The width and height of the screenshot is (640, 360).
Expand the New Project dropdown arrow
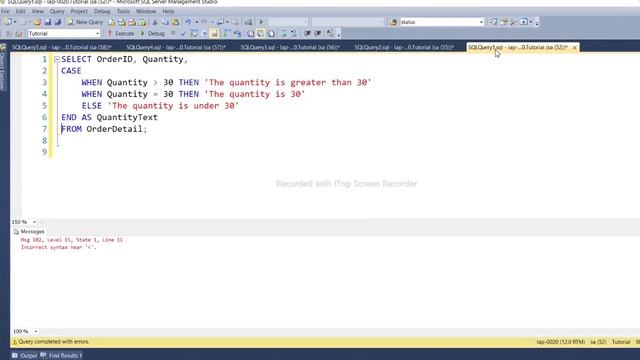15,22
